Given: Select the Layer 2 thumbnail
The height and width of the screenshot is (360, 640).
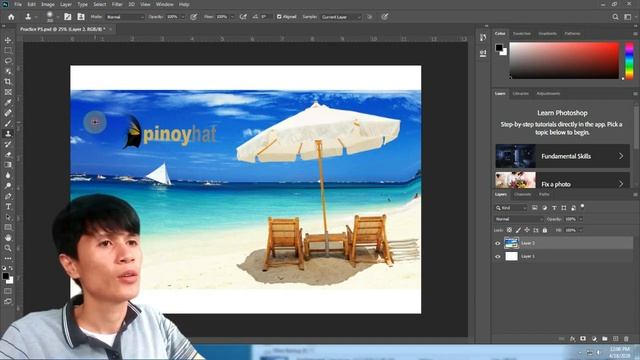Looking at the screenshot, I should coord(511,243).
